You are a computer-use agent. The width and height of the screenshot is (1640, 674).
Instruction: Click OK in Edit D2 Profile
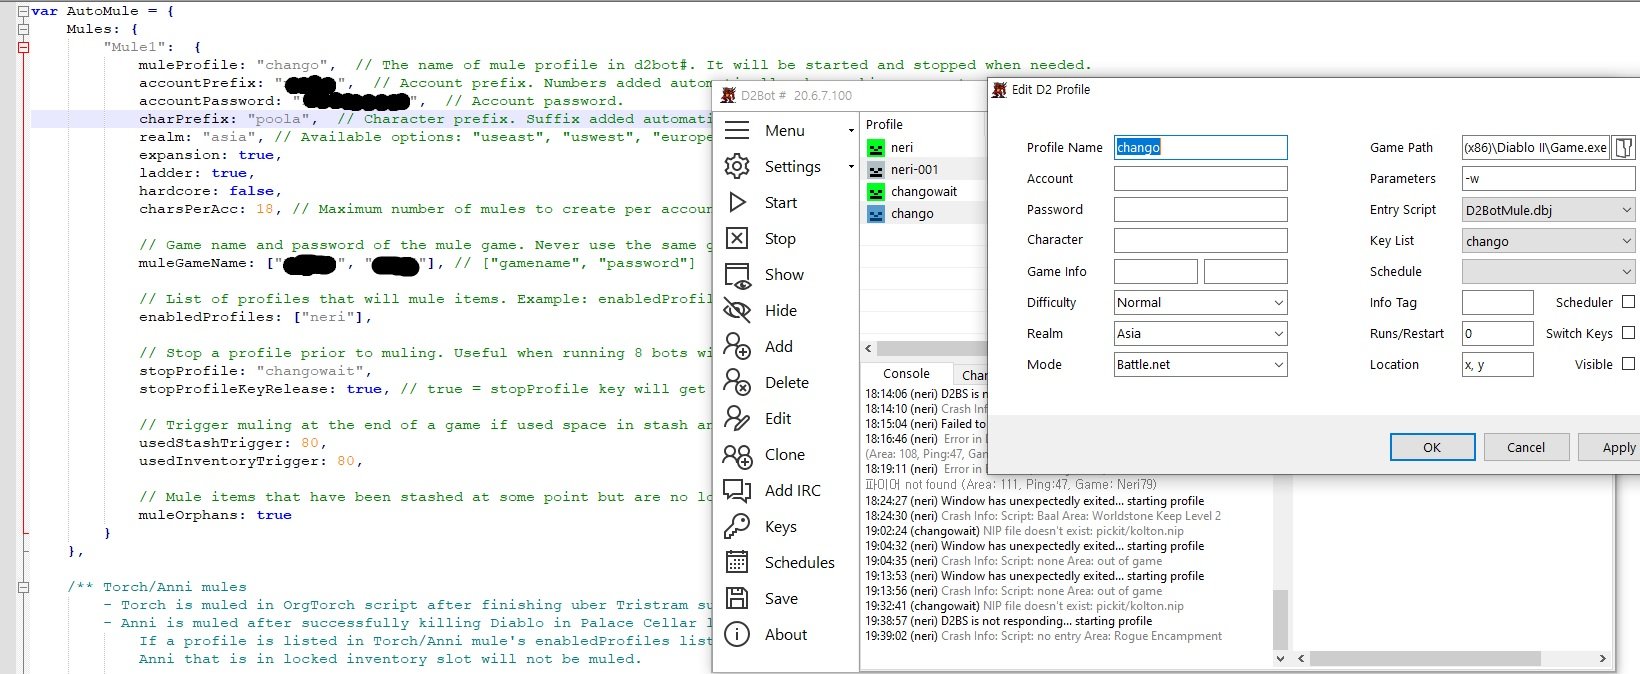[1432, 447]
